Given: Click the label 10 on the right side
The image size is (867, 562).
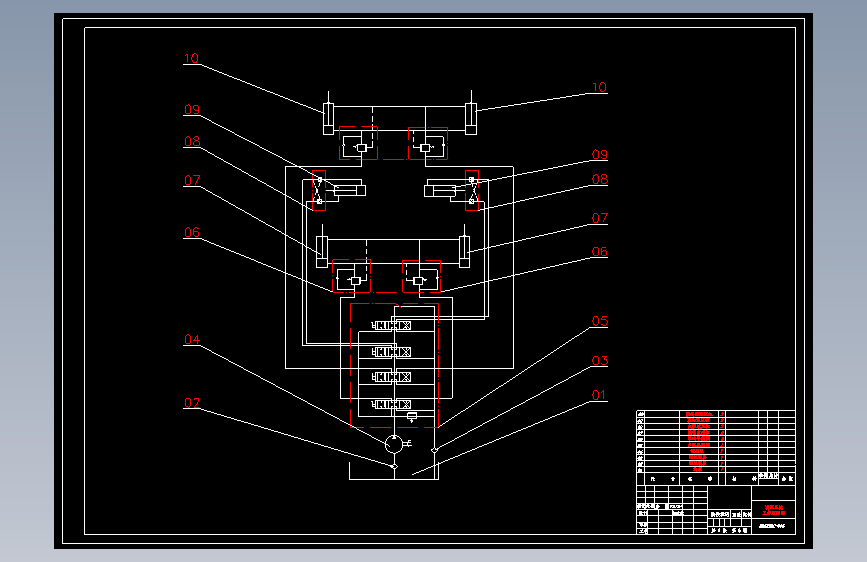Looking at the screenshot, I should tap(599, 87).
